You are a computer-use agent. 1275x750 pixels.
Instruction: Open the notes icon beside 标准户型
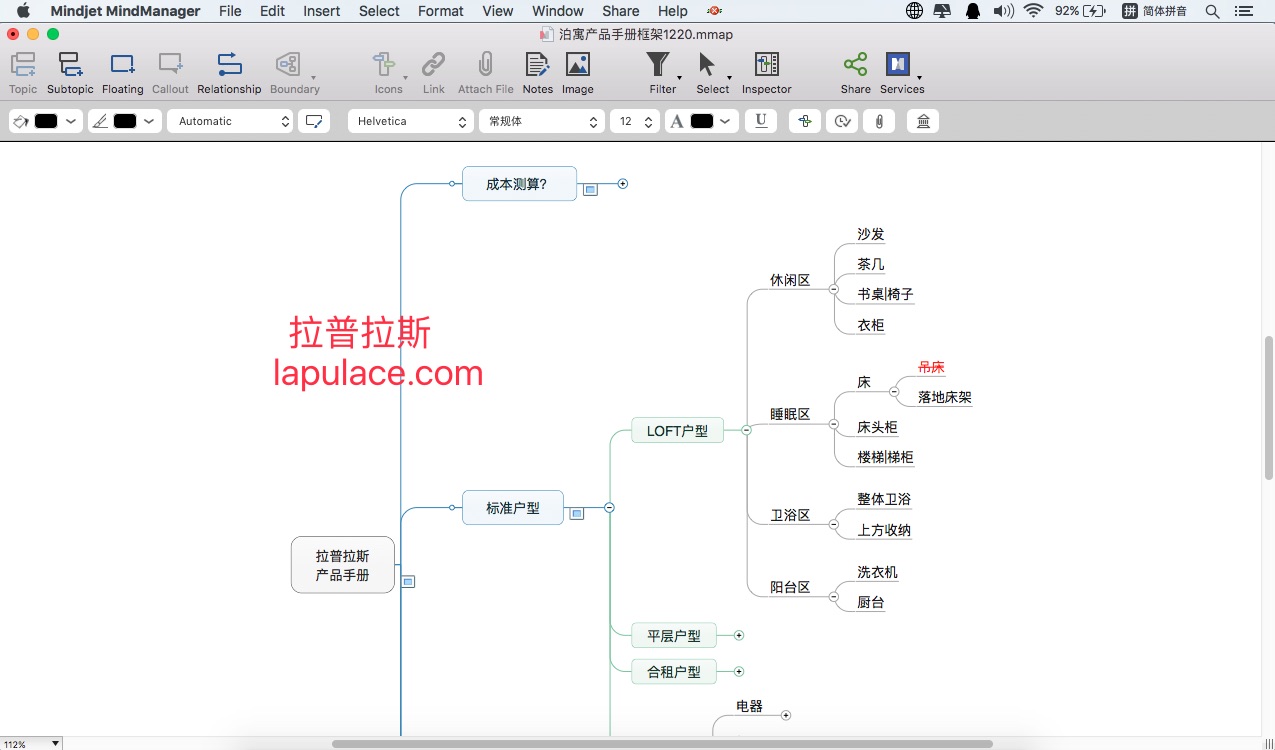576,513
